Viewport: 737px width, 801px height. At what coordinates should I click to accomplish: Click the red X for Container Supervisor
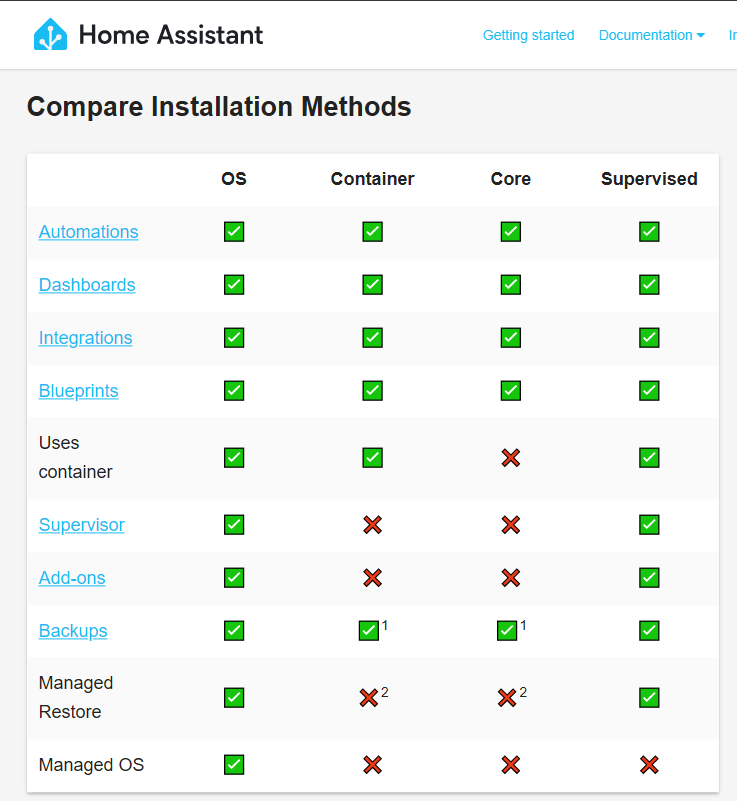372,525
